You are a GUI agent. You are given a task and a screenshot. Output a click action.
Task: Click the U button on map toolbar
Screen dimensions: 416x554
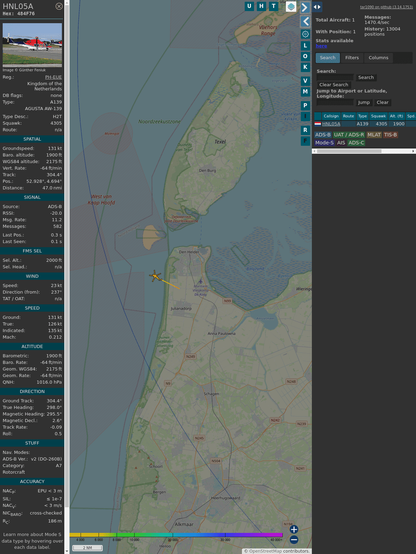tap(249, 6)
